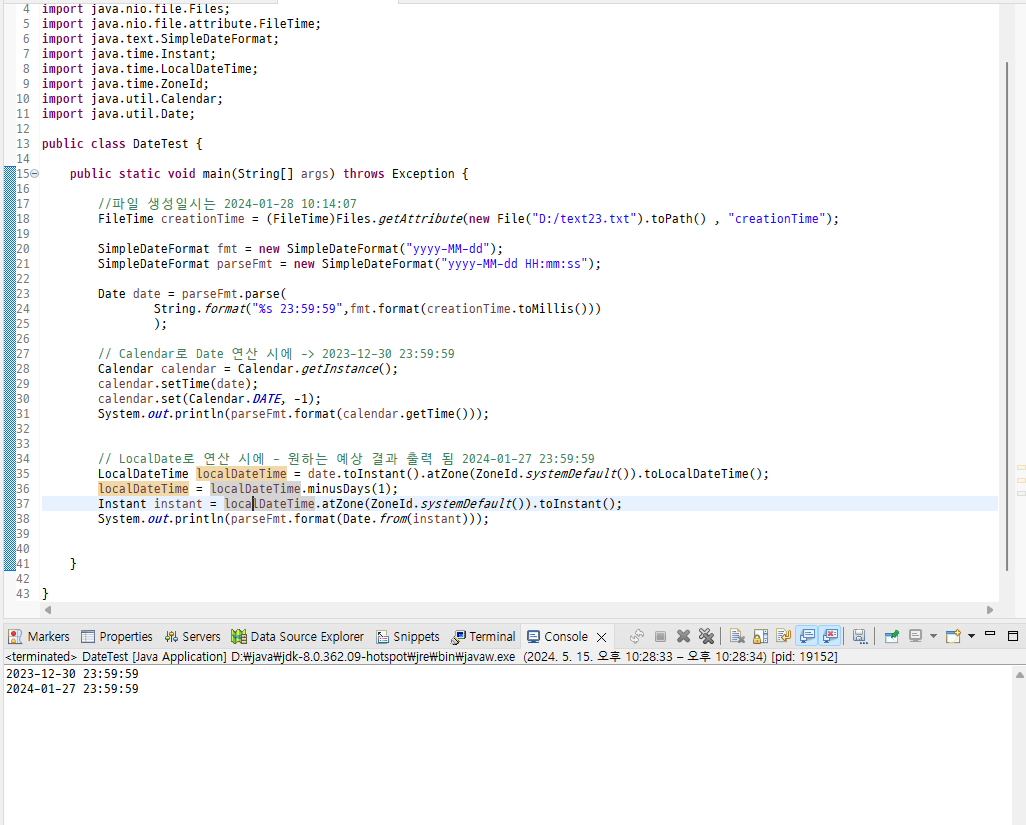Clear the Console output
This screenshot has height=825, width=1026.
click(x=737, y=636)
